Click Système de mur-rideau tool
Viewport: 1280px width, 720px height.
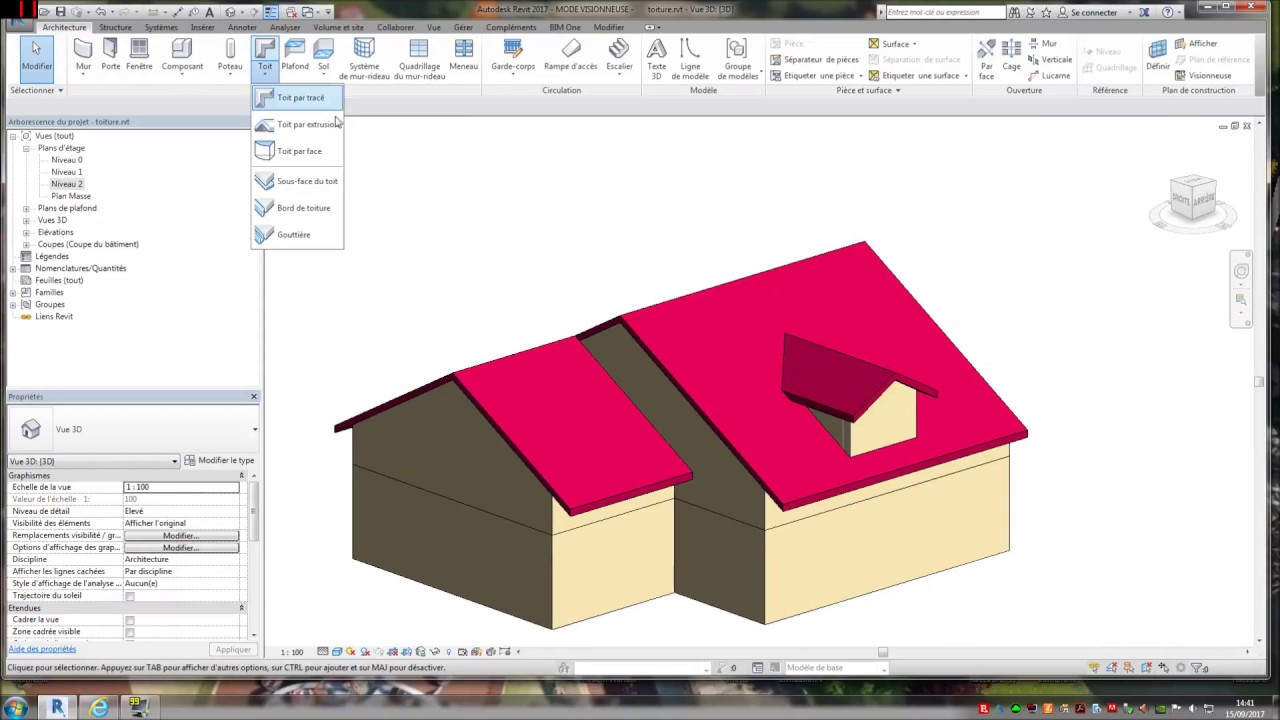click(364, 59)
